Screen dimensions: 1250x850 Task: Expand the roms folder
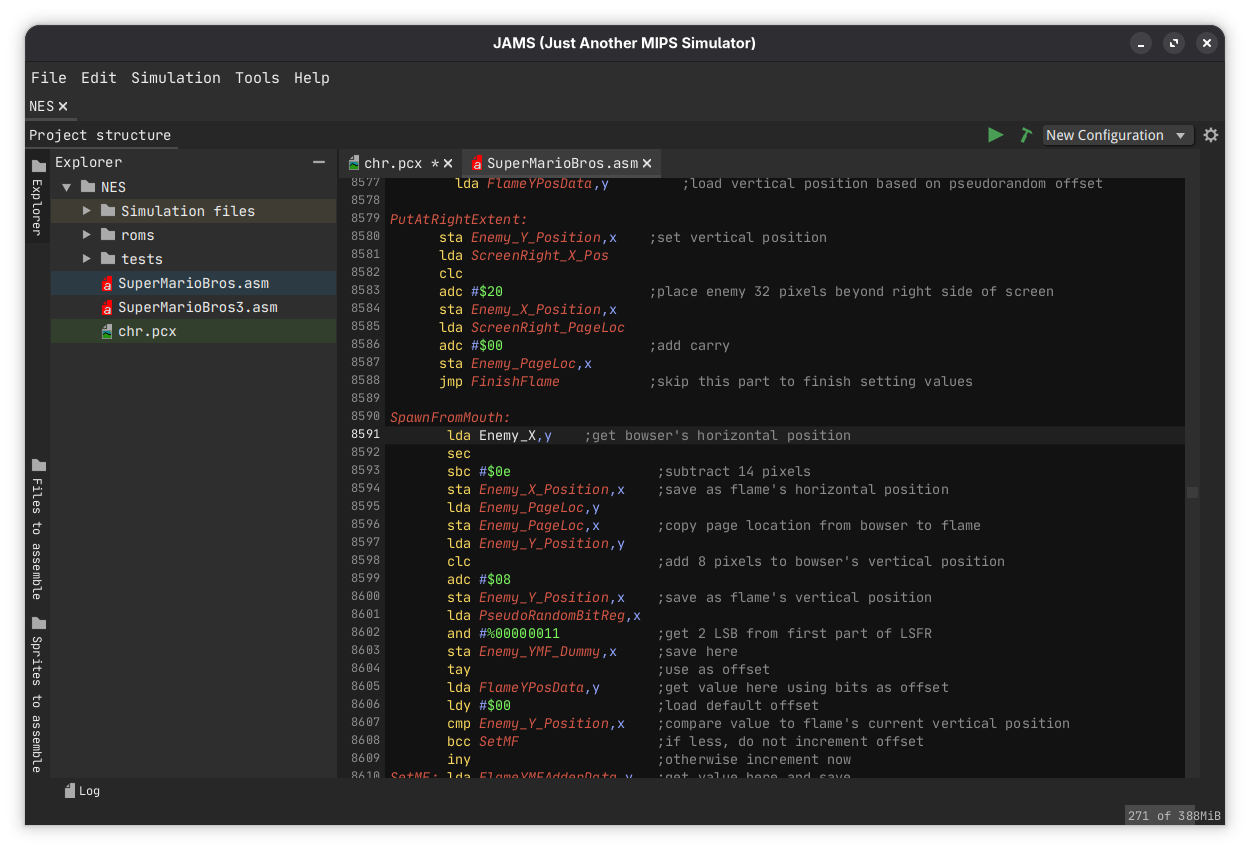[x=87, y=234]
